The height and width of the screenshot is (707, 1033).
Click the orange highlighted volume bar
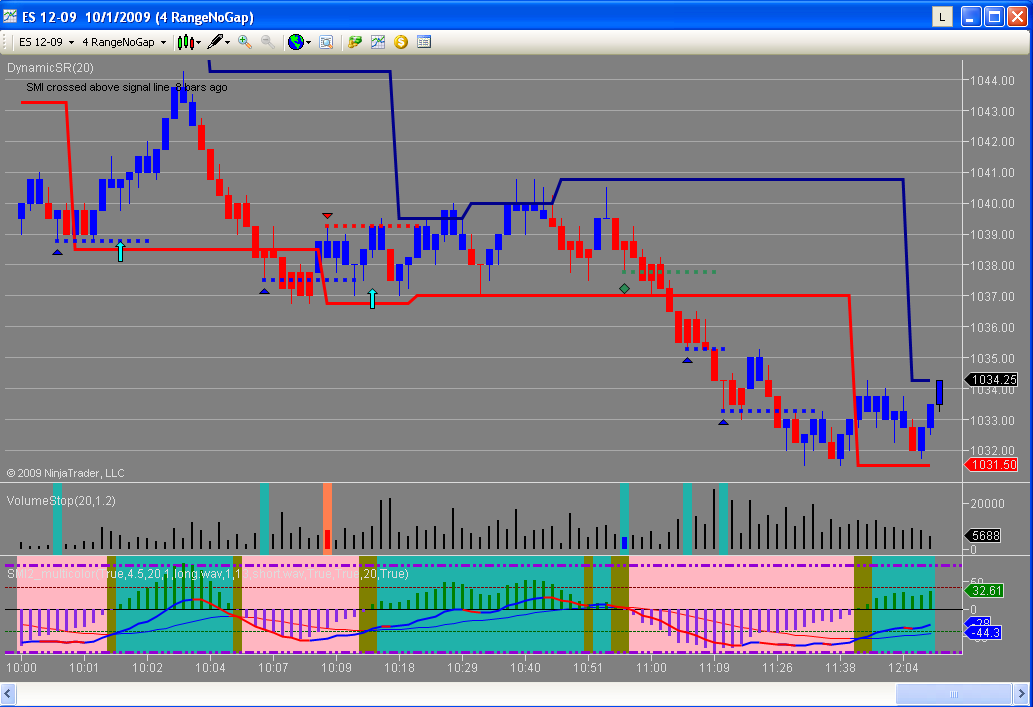pyautogui.click(x=327, y=518)
